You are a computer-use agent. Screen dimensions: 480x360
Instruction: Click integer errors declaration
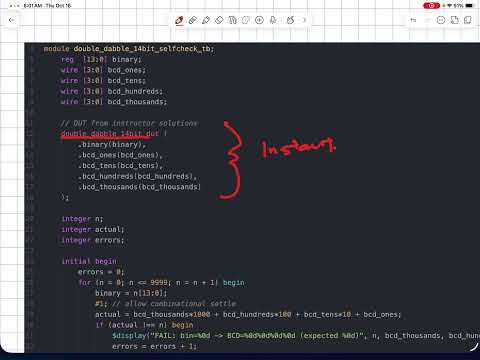pyautogui.click(x=93, y=240)
